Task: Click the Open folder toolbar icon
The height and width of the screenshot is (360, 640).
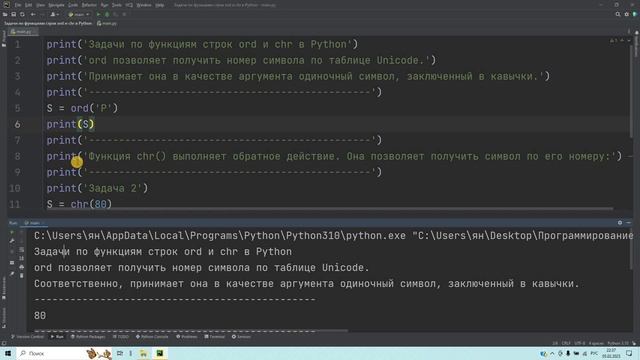Action: coord(5,14)
